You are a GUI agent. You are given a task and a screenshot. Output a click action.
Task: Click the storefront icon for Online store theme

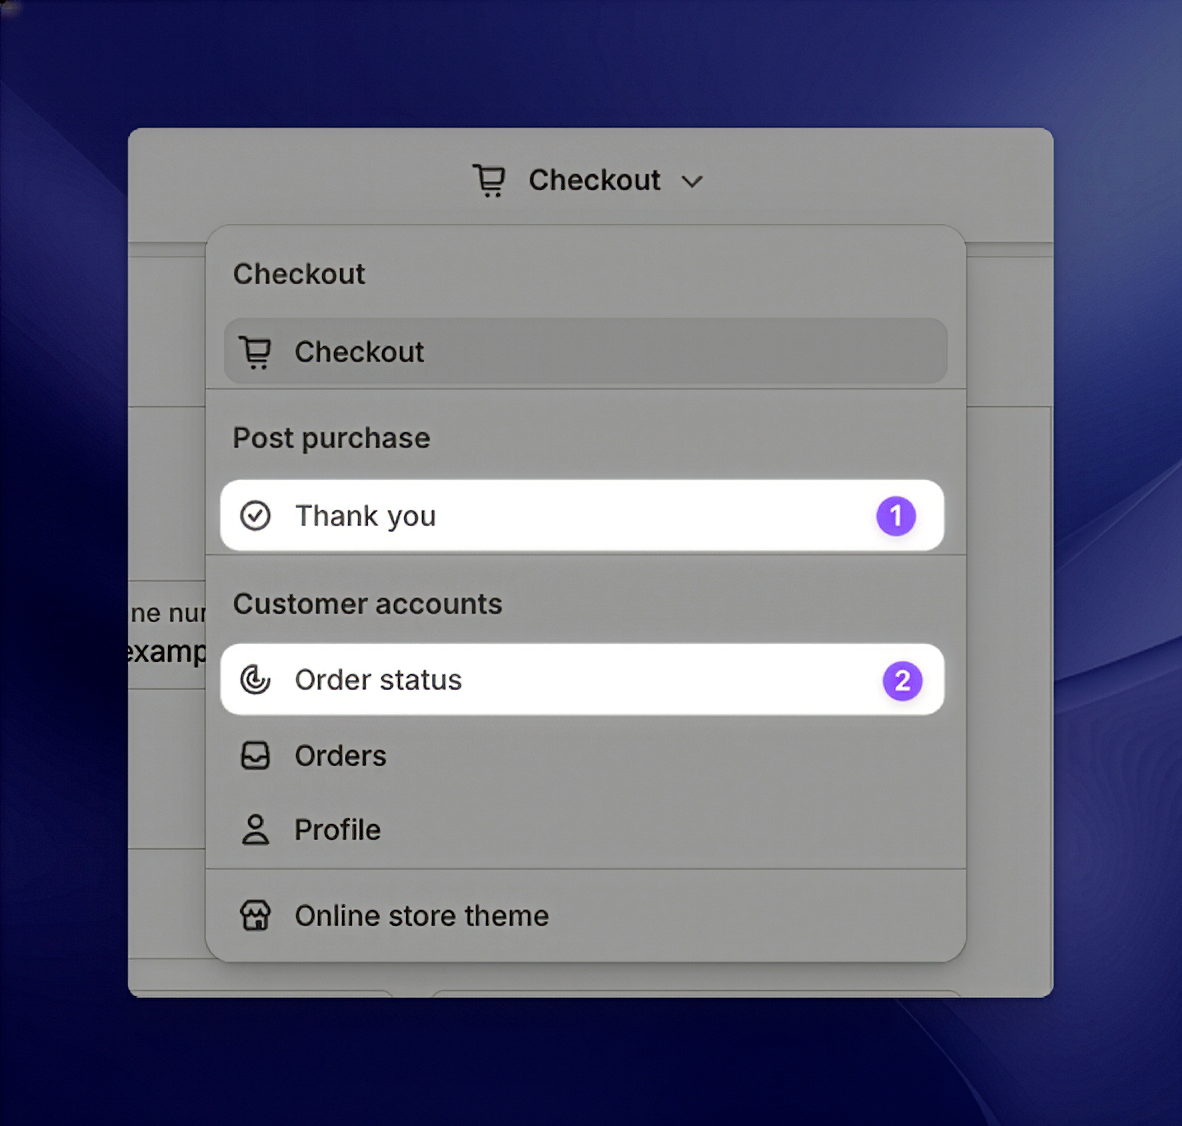click(x=256, y=916)
